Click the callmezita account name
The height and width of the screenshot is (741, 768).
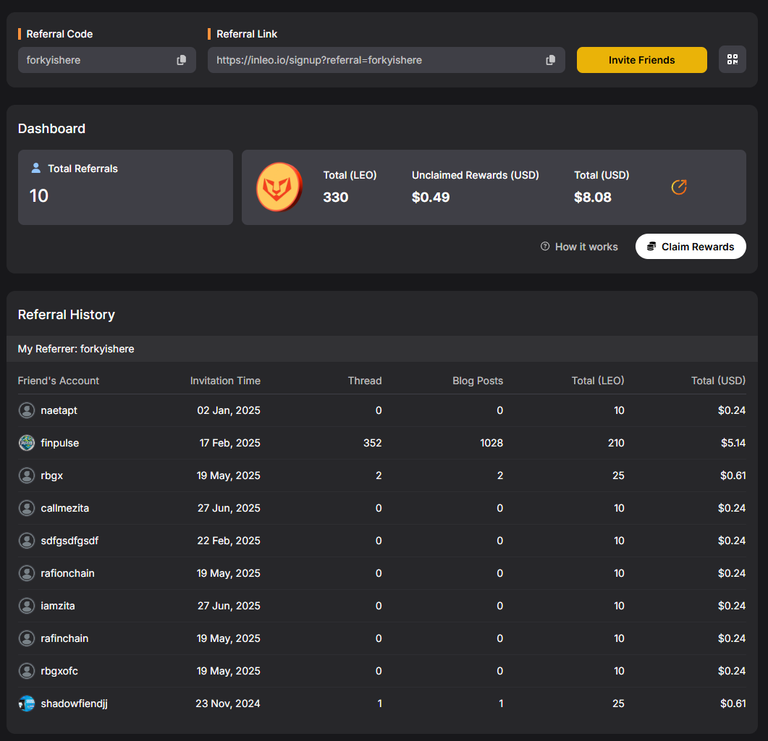pyautogui.click(x=65, y=508)
